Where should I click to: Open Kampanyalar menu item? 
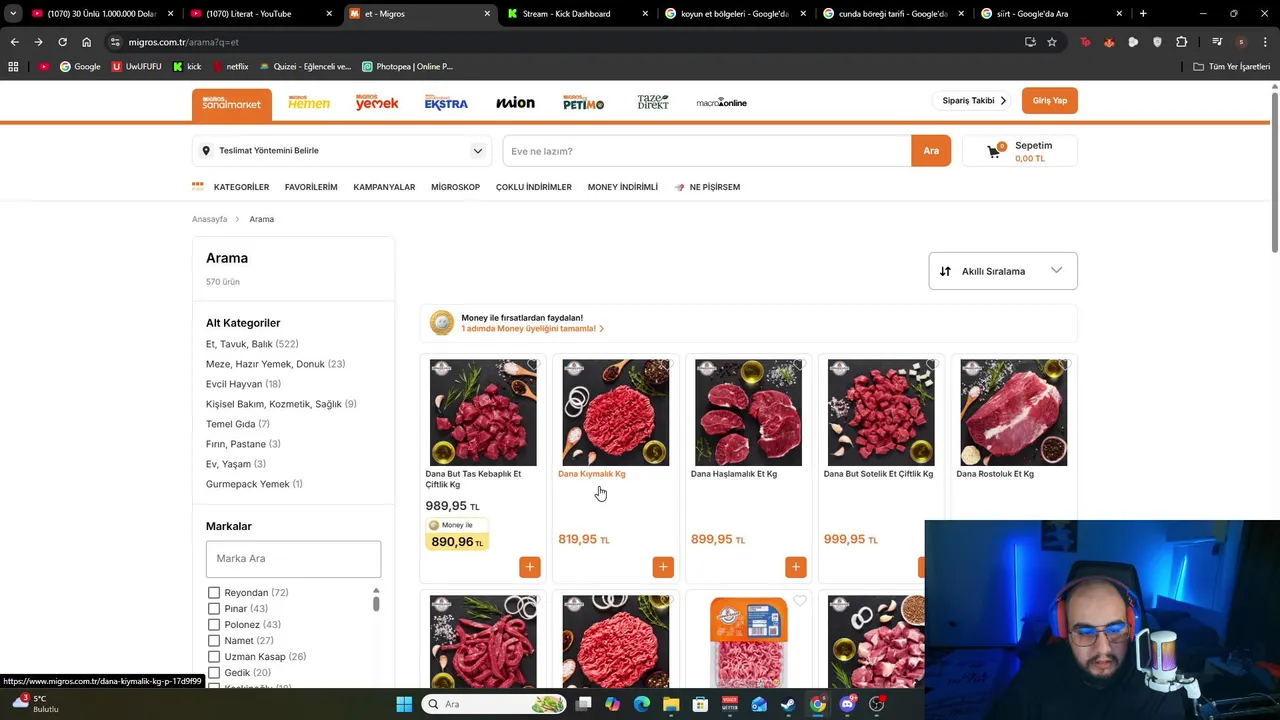click(x=384, y=187)
